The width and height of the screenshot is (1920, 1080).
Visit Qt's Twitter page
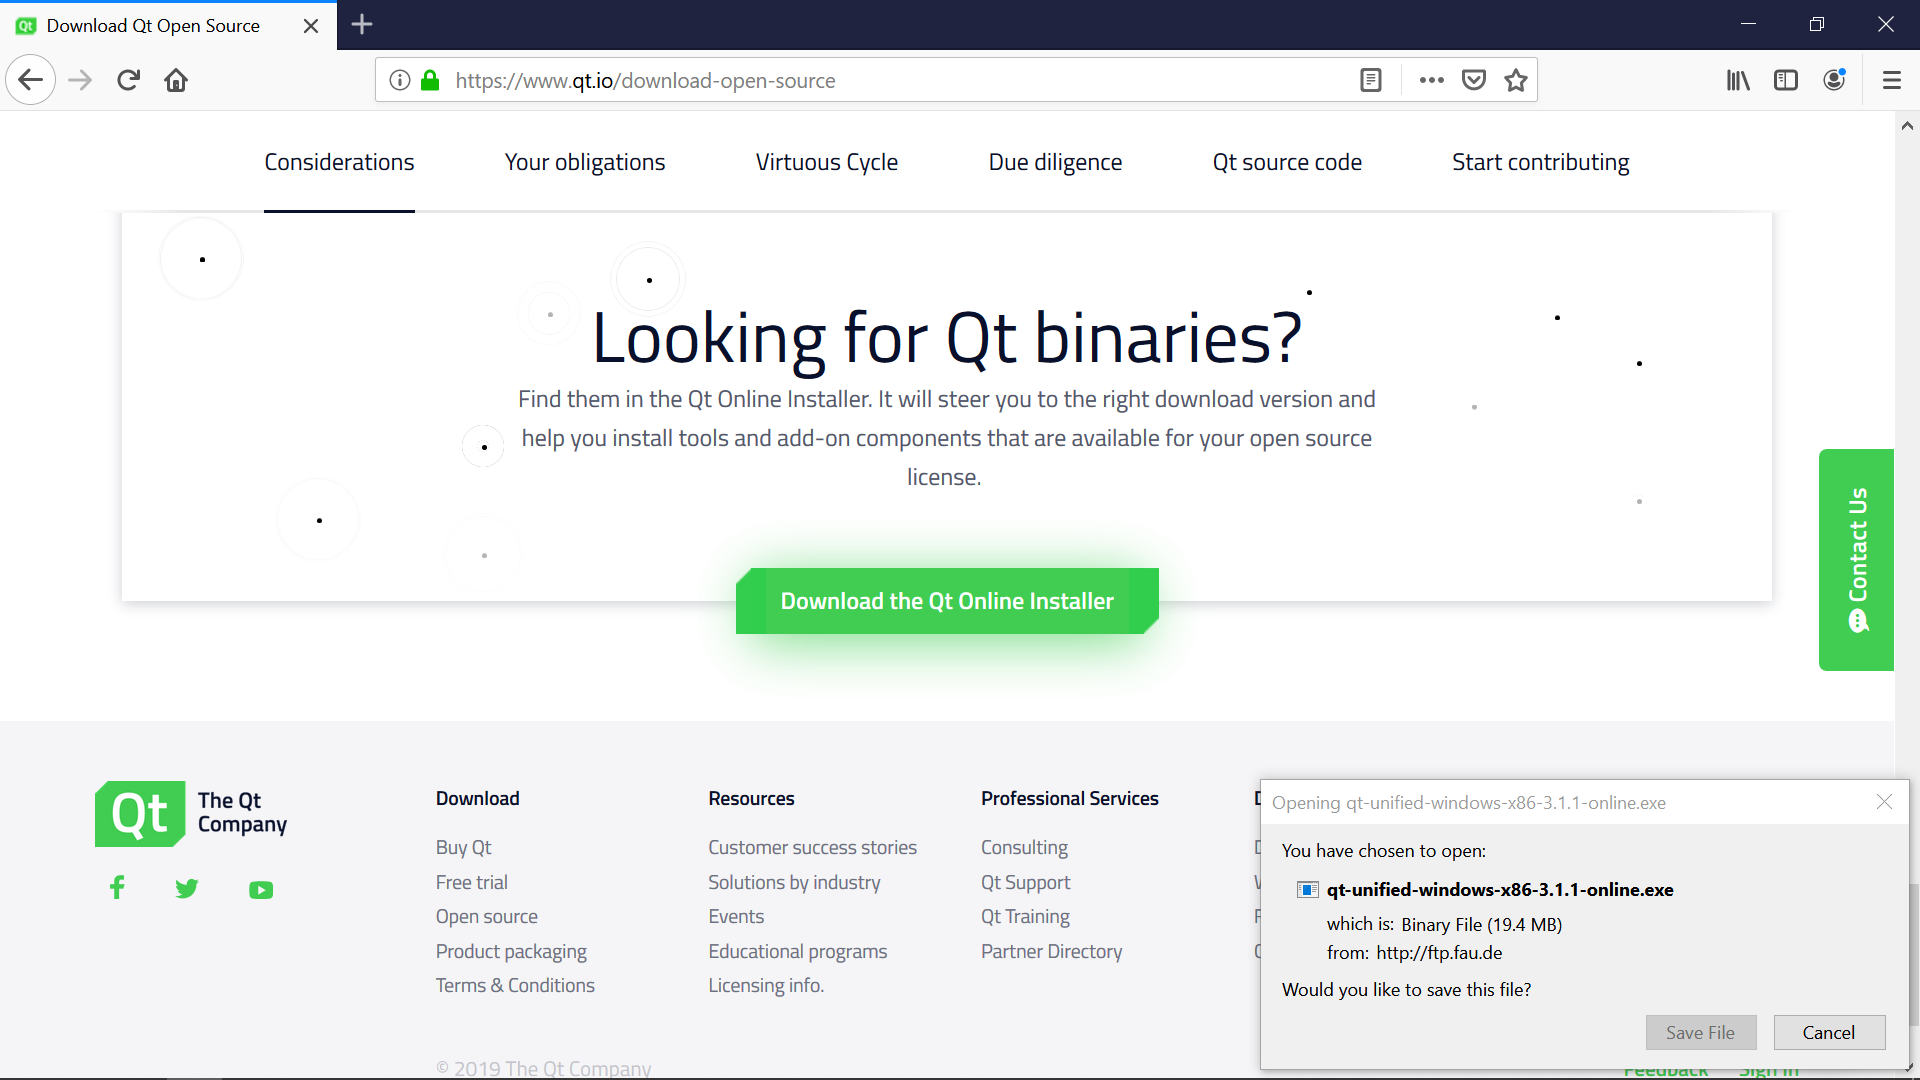click(x=187, y=888)
